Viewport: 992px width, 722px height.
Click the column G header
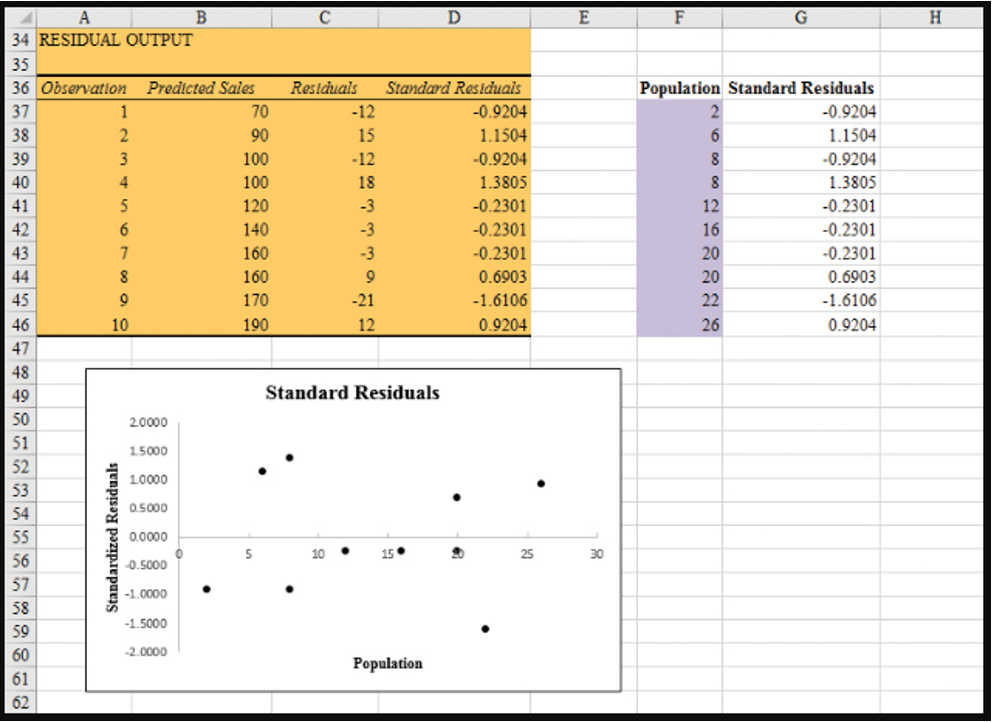800,16
